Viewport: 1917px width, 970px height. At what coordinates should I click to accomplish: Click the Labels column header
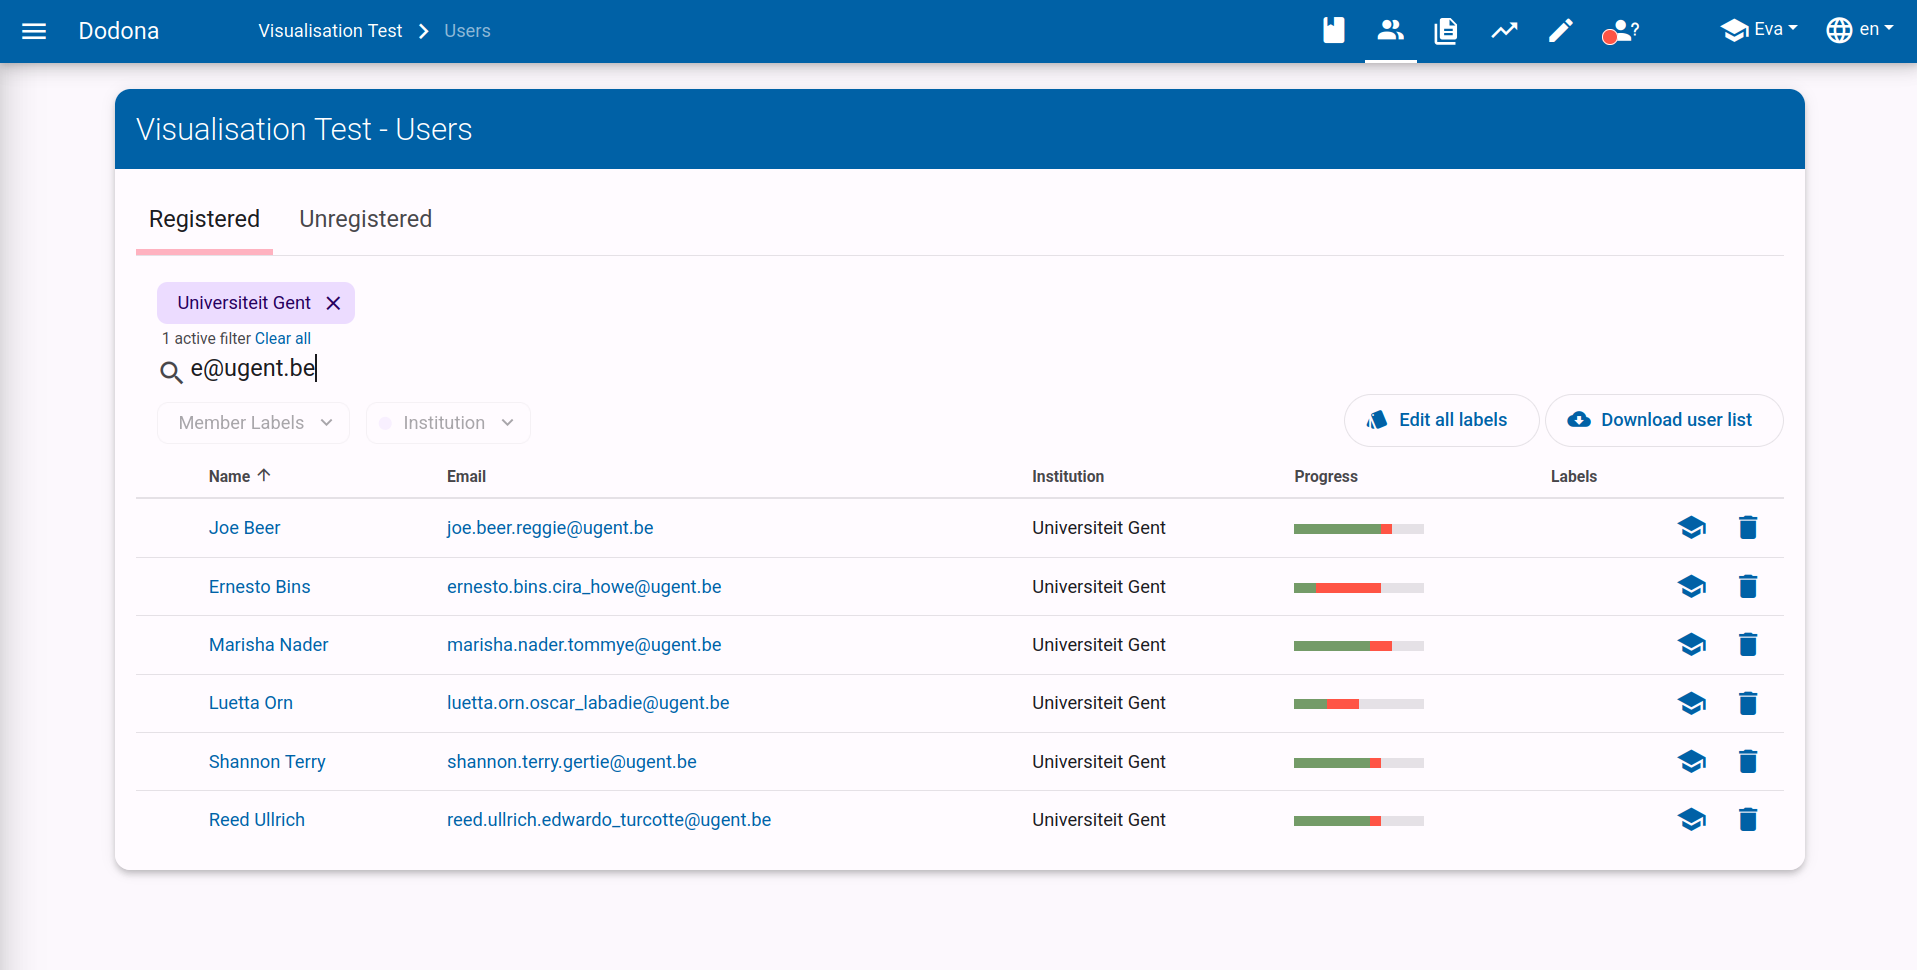pos(1574,477)
